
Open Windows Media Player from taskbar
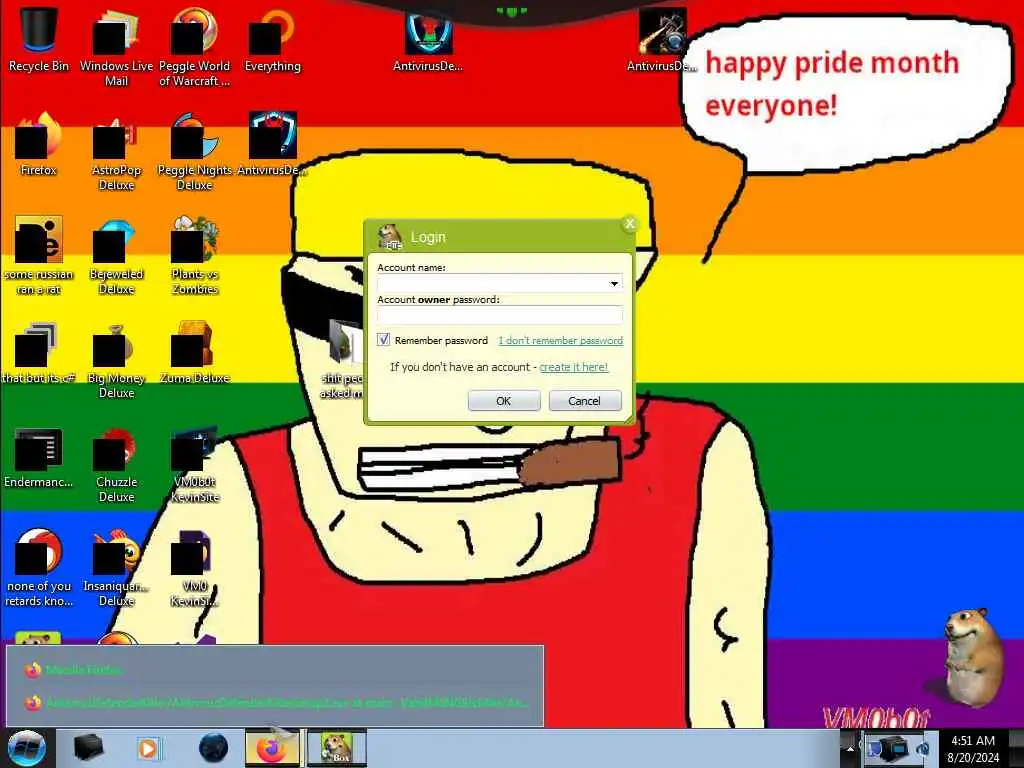click(x=148, y=748)
